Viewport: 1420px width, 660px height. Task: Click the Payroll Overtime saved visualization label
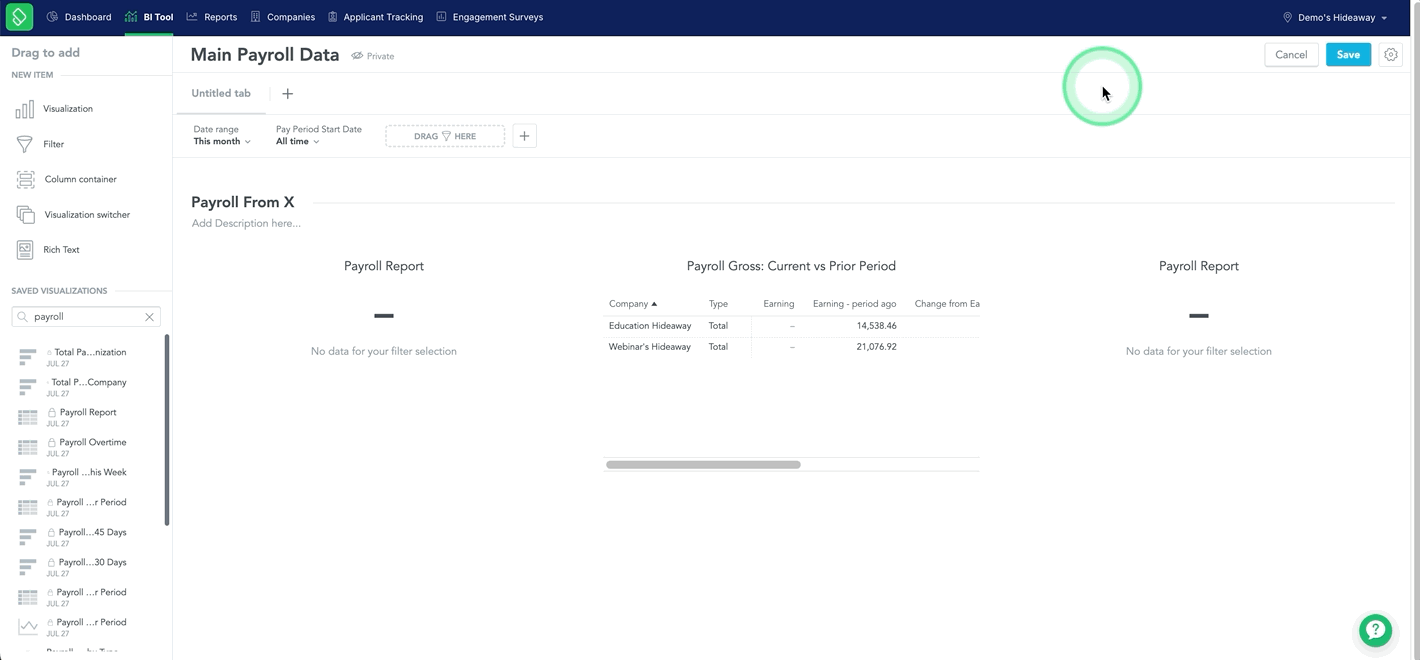click(93, 442)
